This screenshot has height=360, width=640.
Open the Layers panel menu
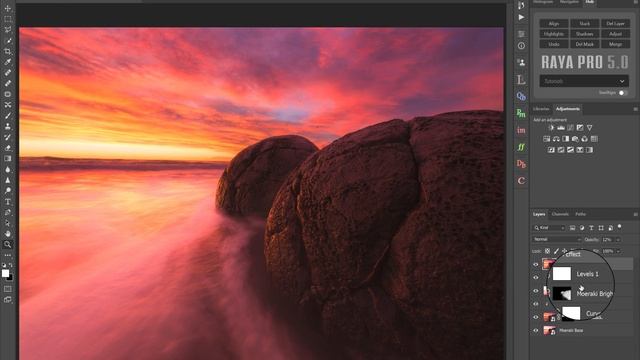tap(635, 214)
